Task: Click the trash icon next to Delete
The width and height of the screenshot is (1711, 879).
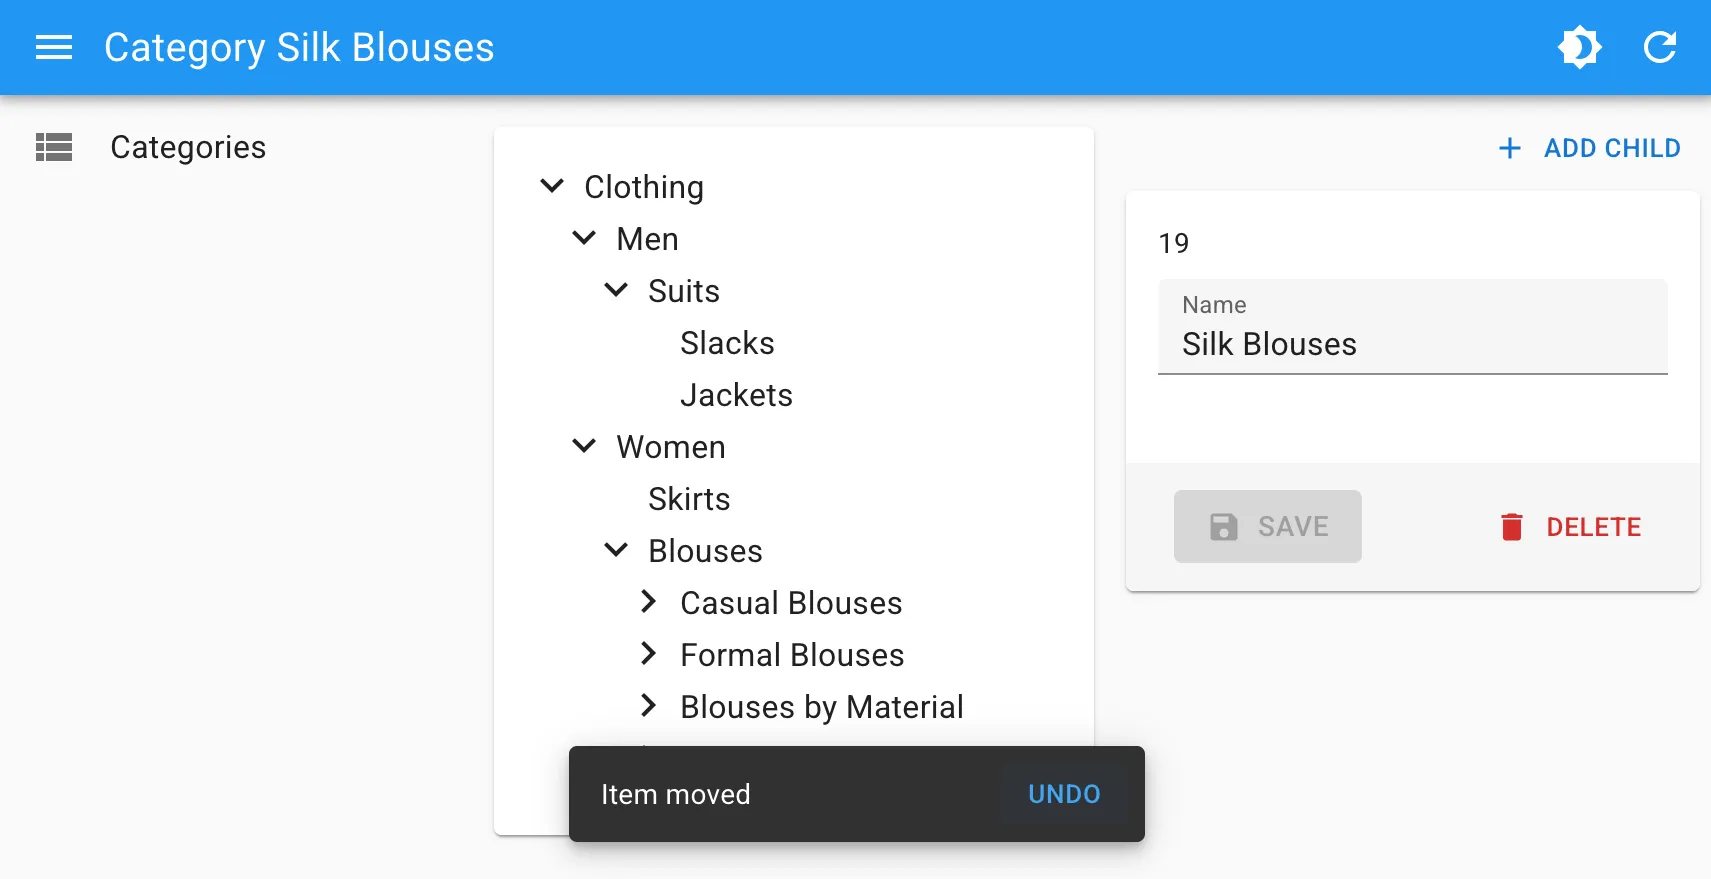Action: coord(1511,527)
